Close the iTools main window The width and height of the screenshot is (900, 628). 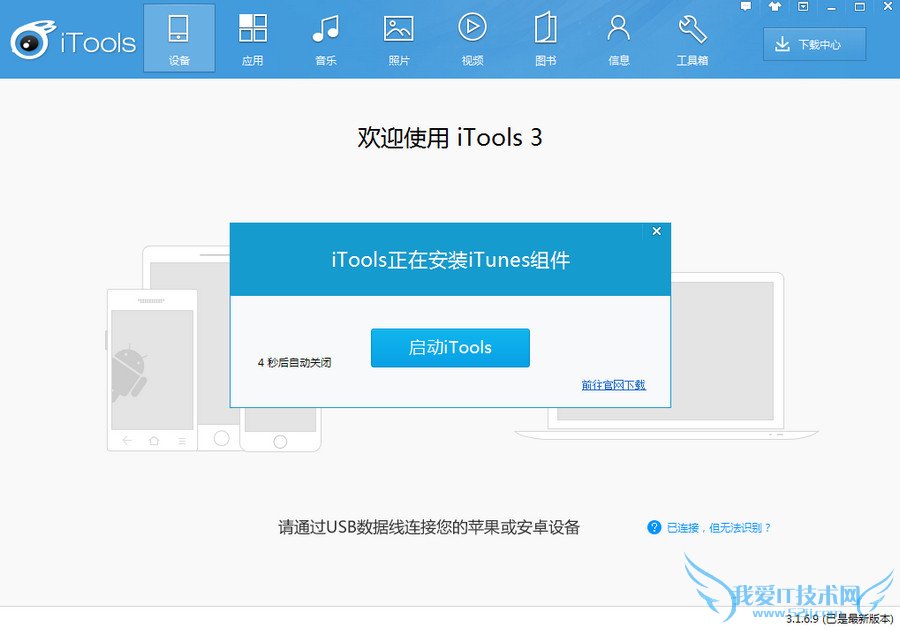(x=887, y=7)
